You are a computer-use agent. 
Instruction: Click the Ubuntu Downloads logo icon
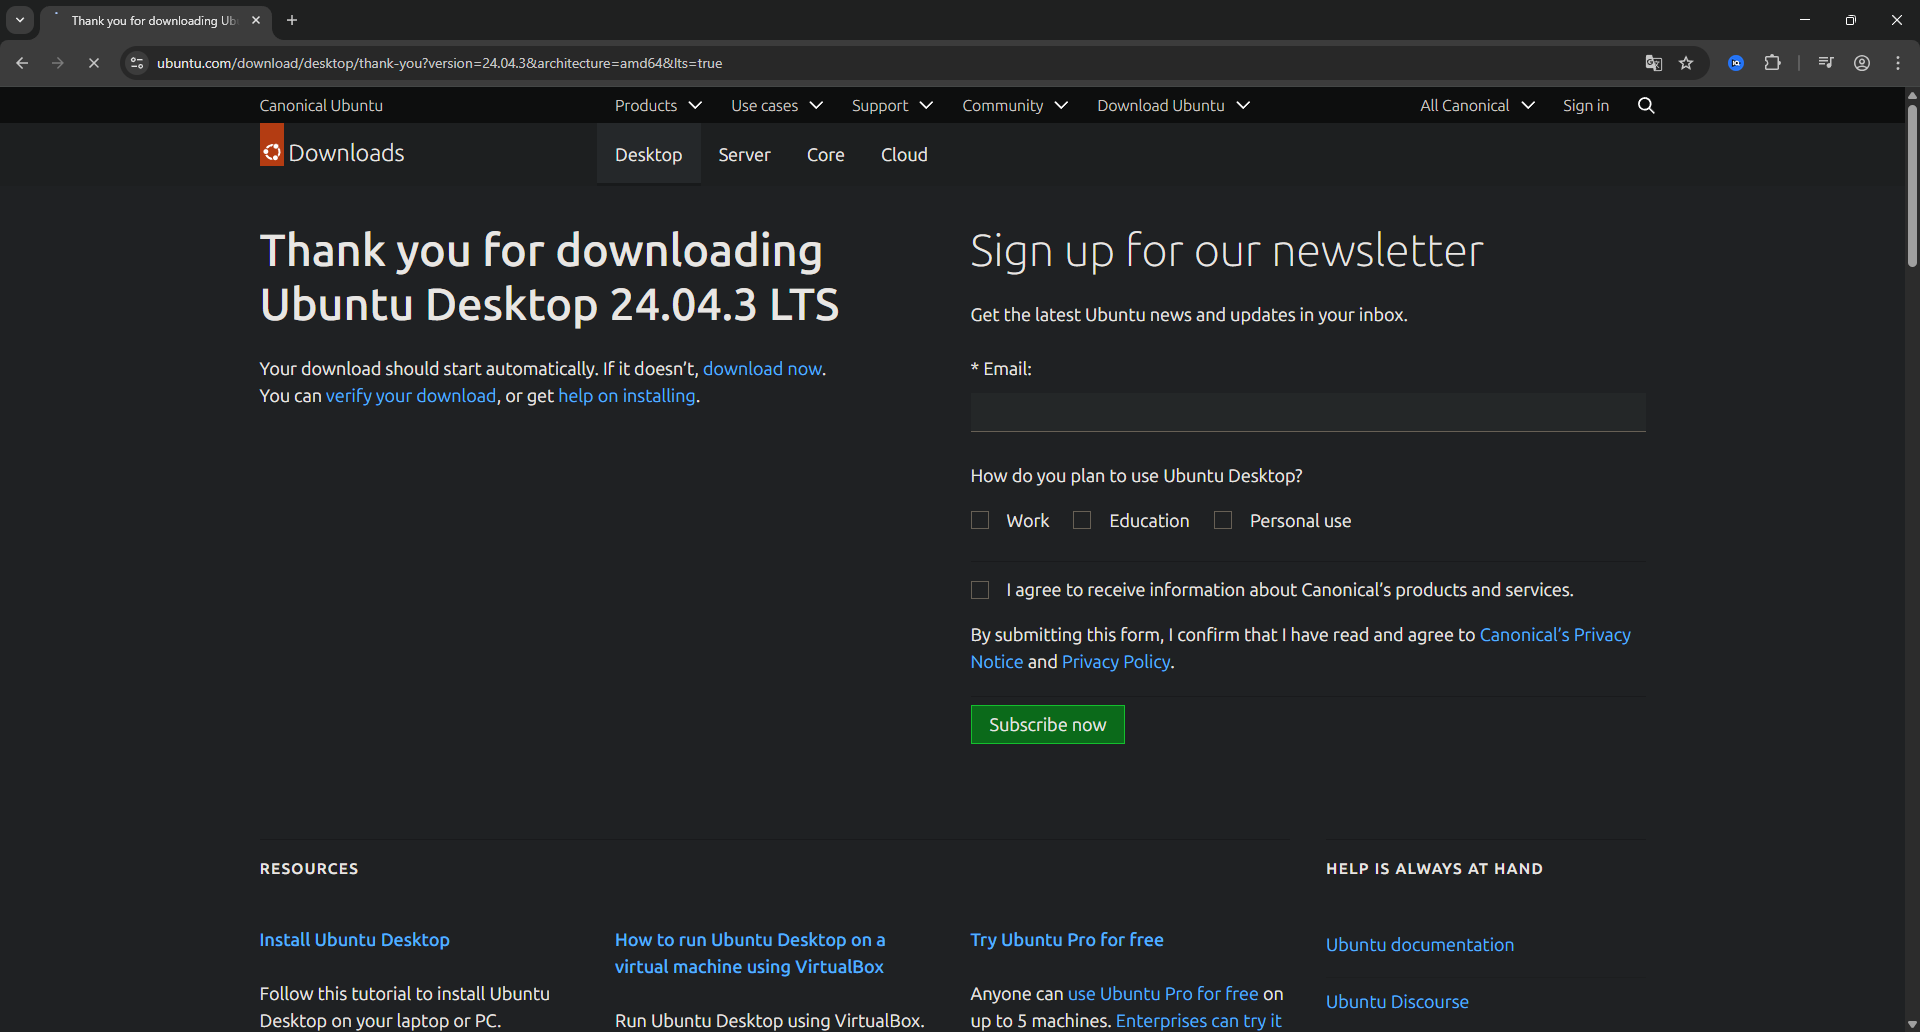coord(271,147)
